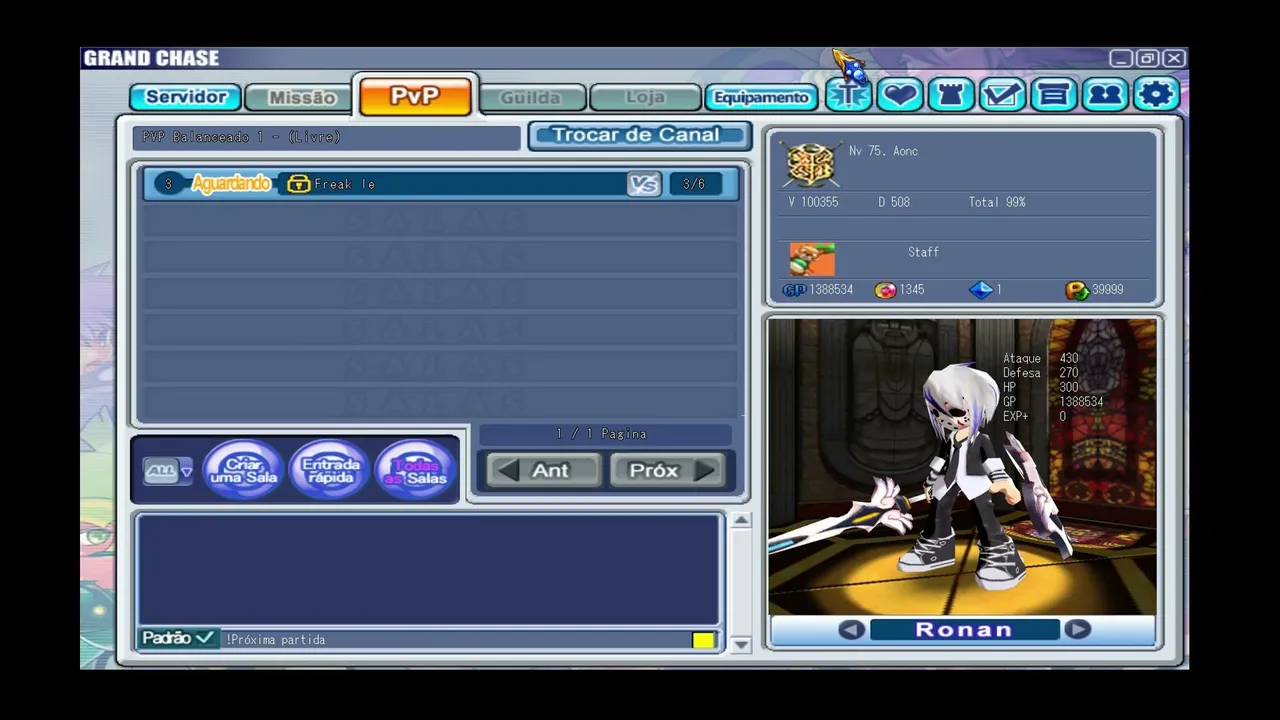Select previous character with left arrow

point(851,630)
